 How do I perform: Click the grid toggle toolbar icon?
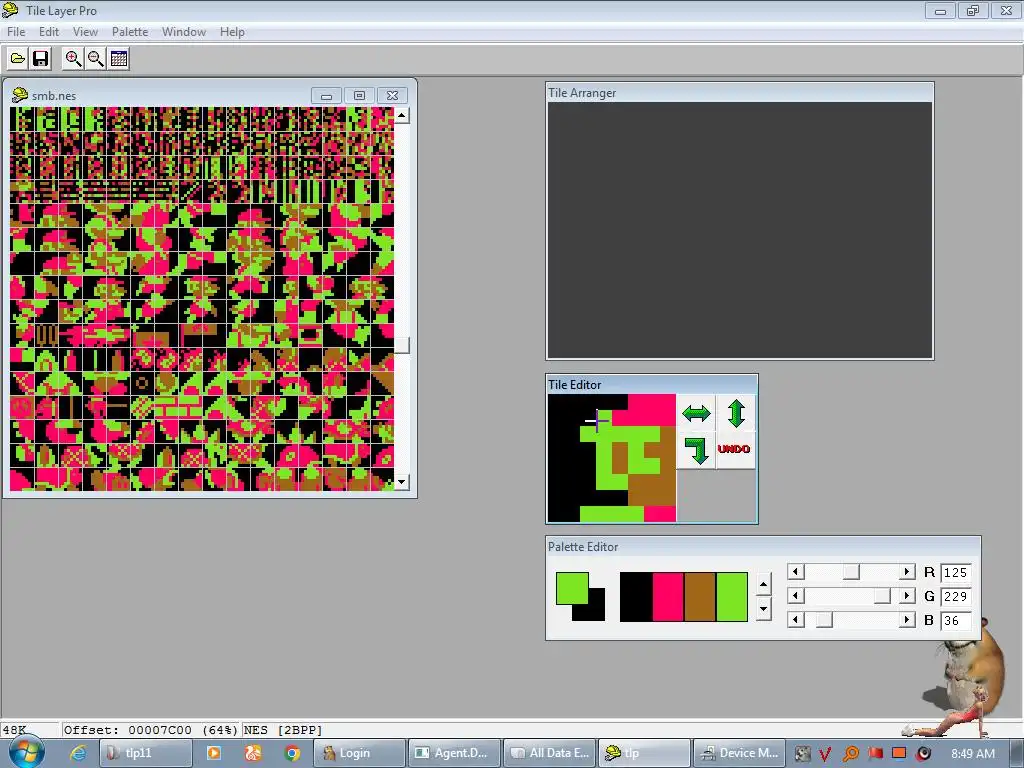(119, 59)
